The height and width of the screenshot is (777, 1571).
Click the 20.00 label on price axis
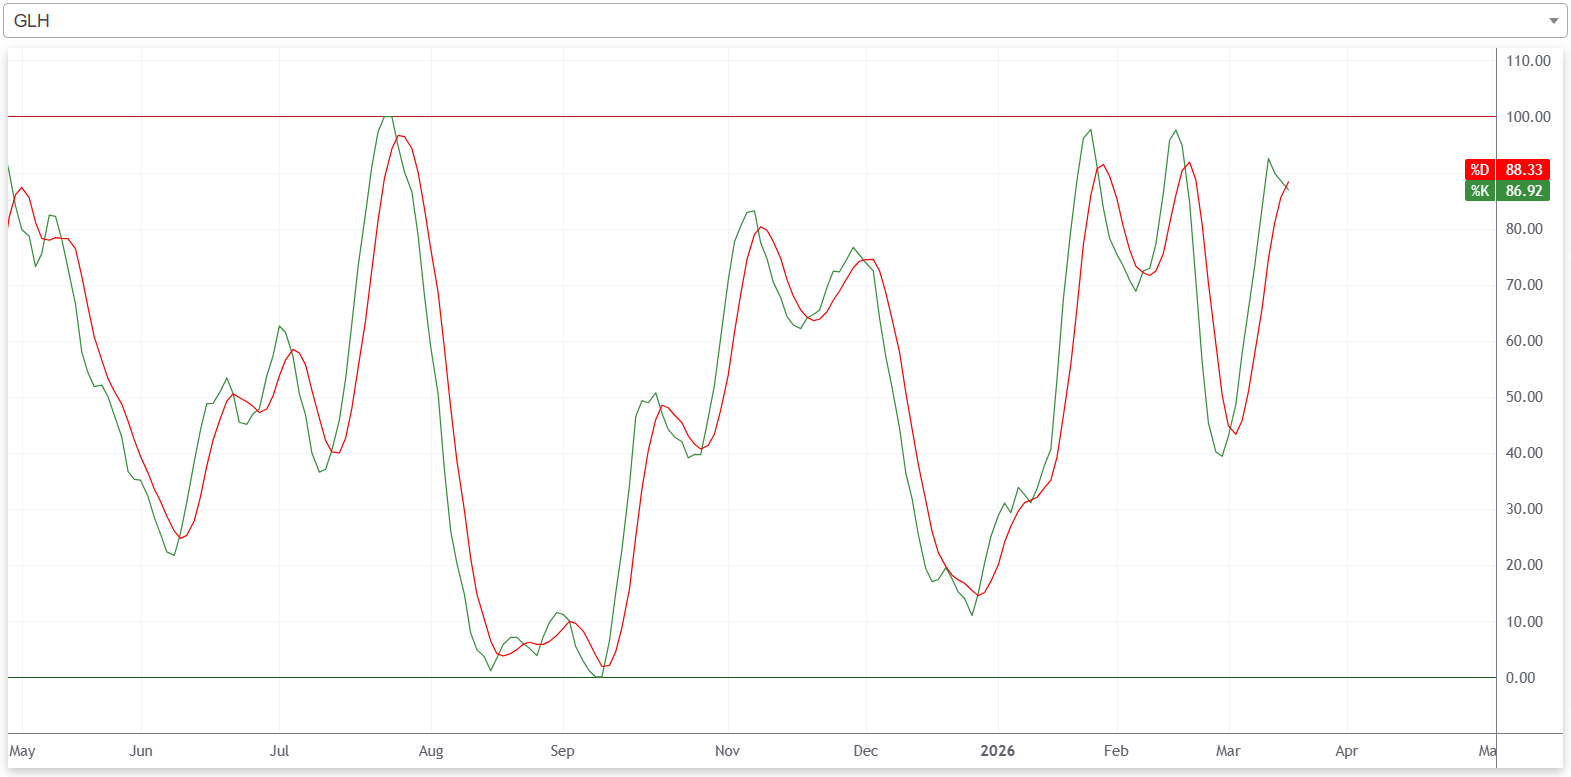pyautogui.click(x=1524, y=565)
